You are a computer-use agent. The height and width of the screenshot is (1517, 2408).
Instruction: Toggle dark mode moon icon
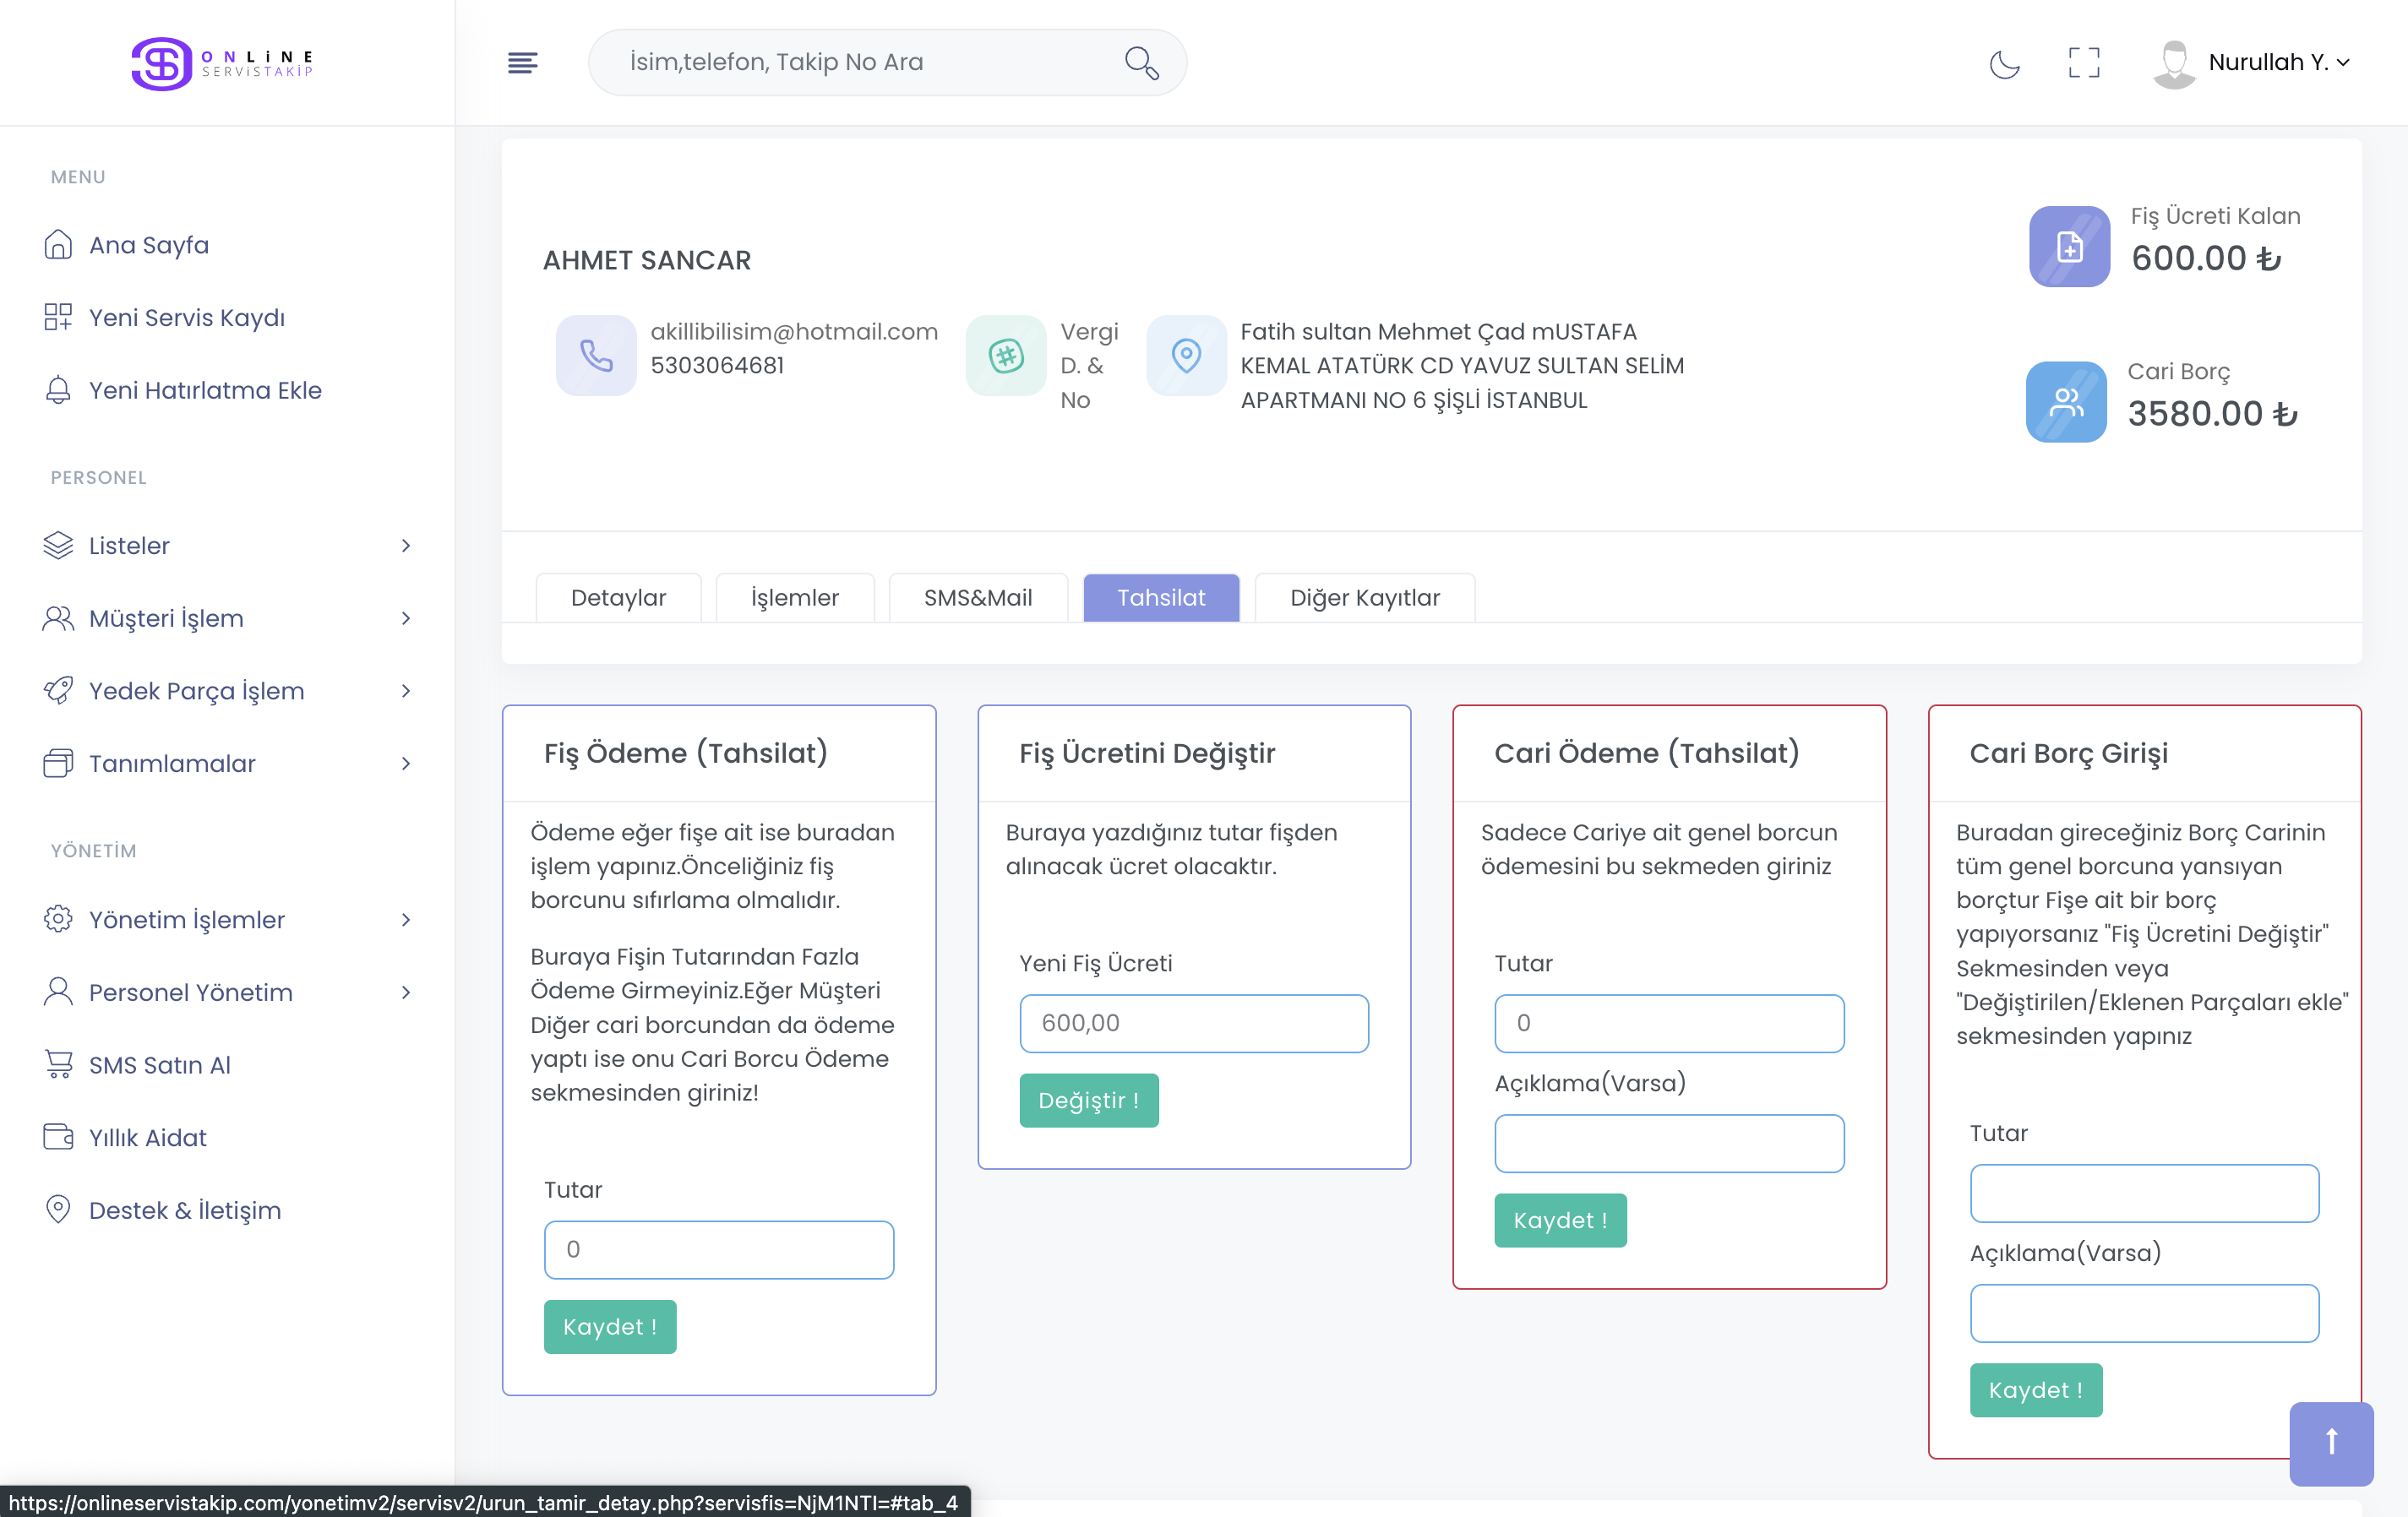click(x=2004, y=63)
